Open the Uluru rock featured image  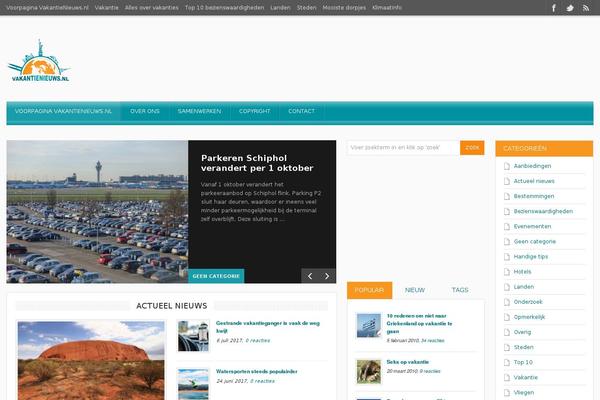[91, 361]
